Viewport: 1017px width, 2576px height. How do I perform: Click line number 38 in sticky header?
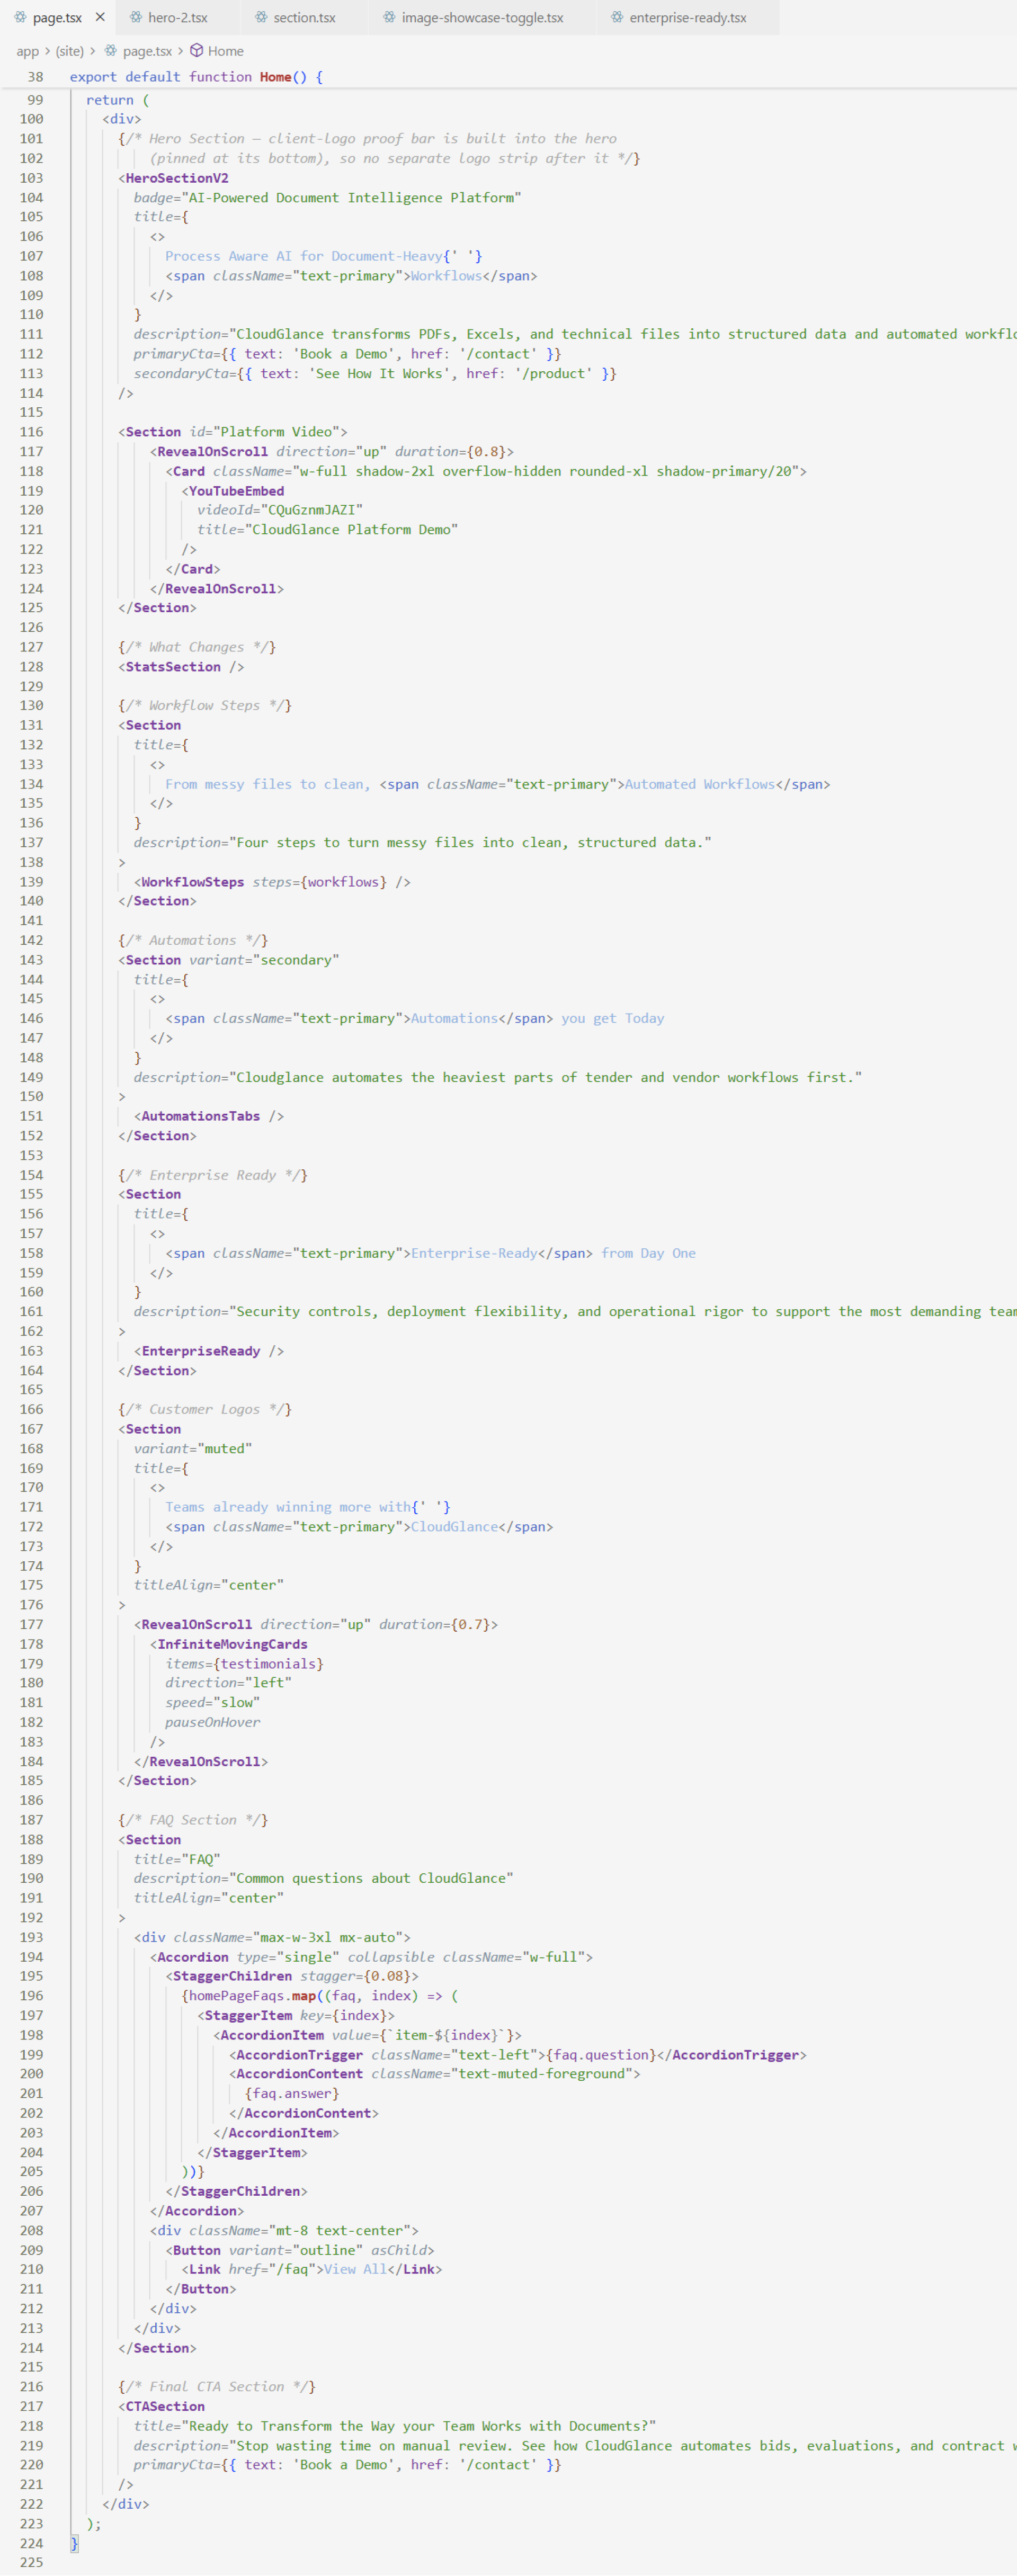point(35,77)
